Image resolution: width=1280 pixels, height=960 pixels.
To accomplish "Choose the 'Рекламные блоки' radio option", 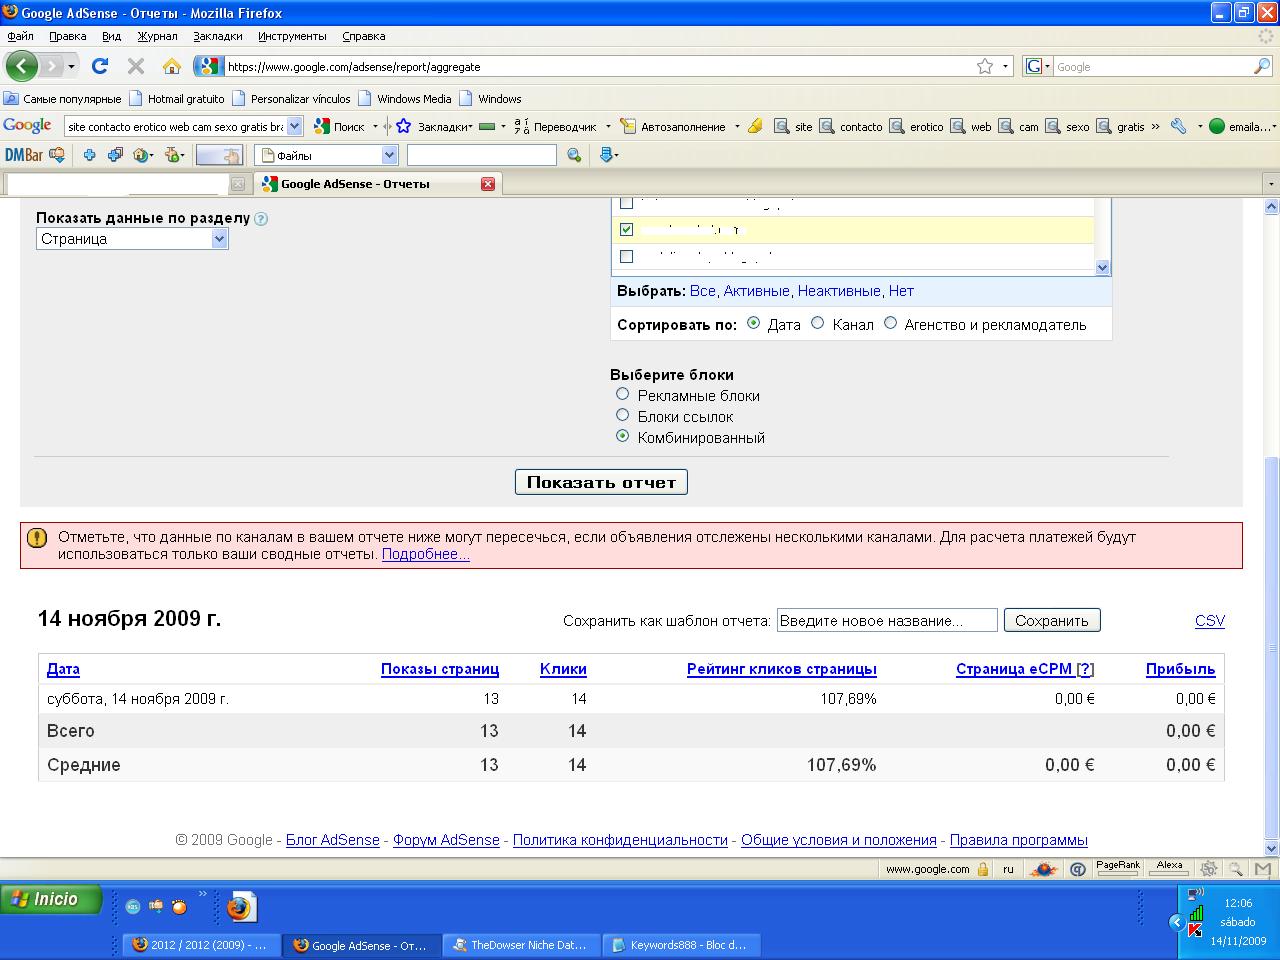I will click(x=623, y=394).
